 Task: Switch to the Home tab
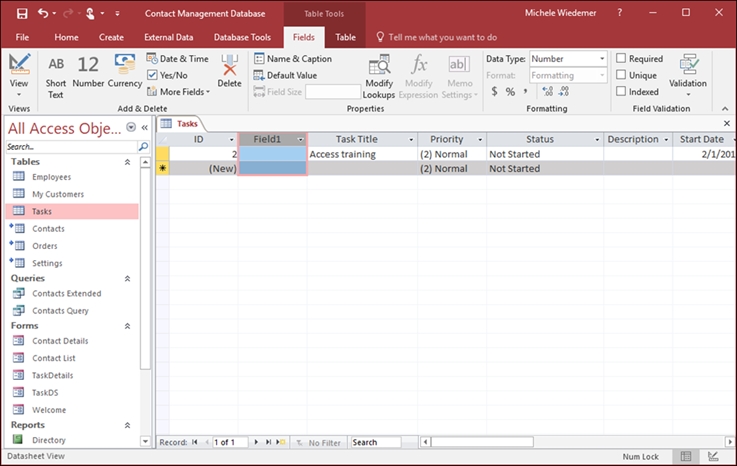tap(66, 37)
